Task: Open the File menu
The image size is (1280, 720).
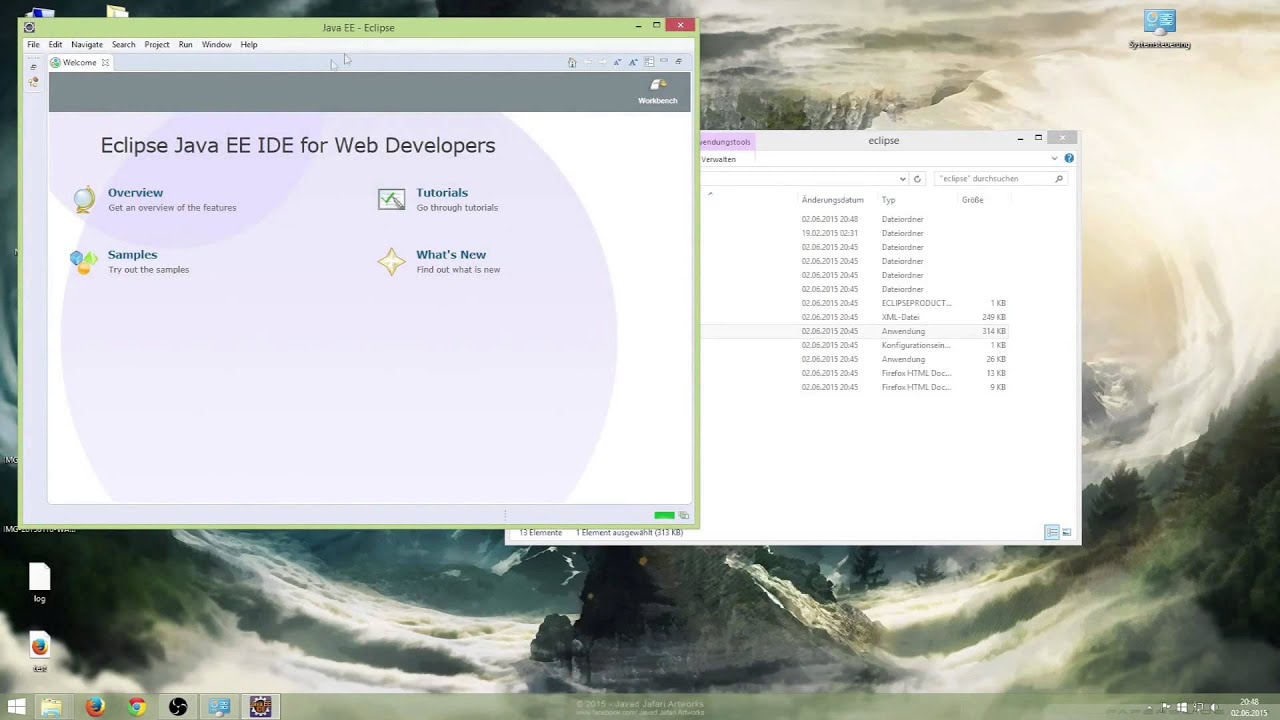Action: click(x=33, y=44)
